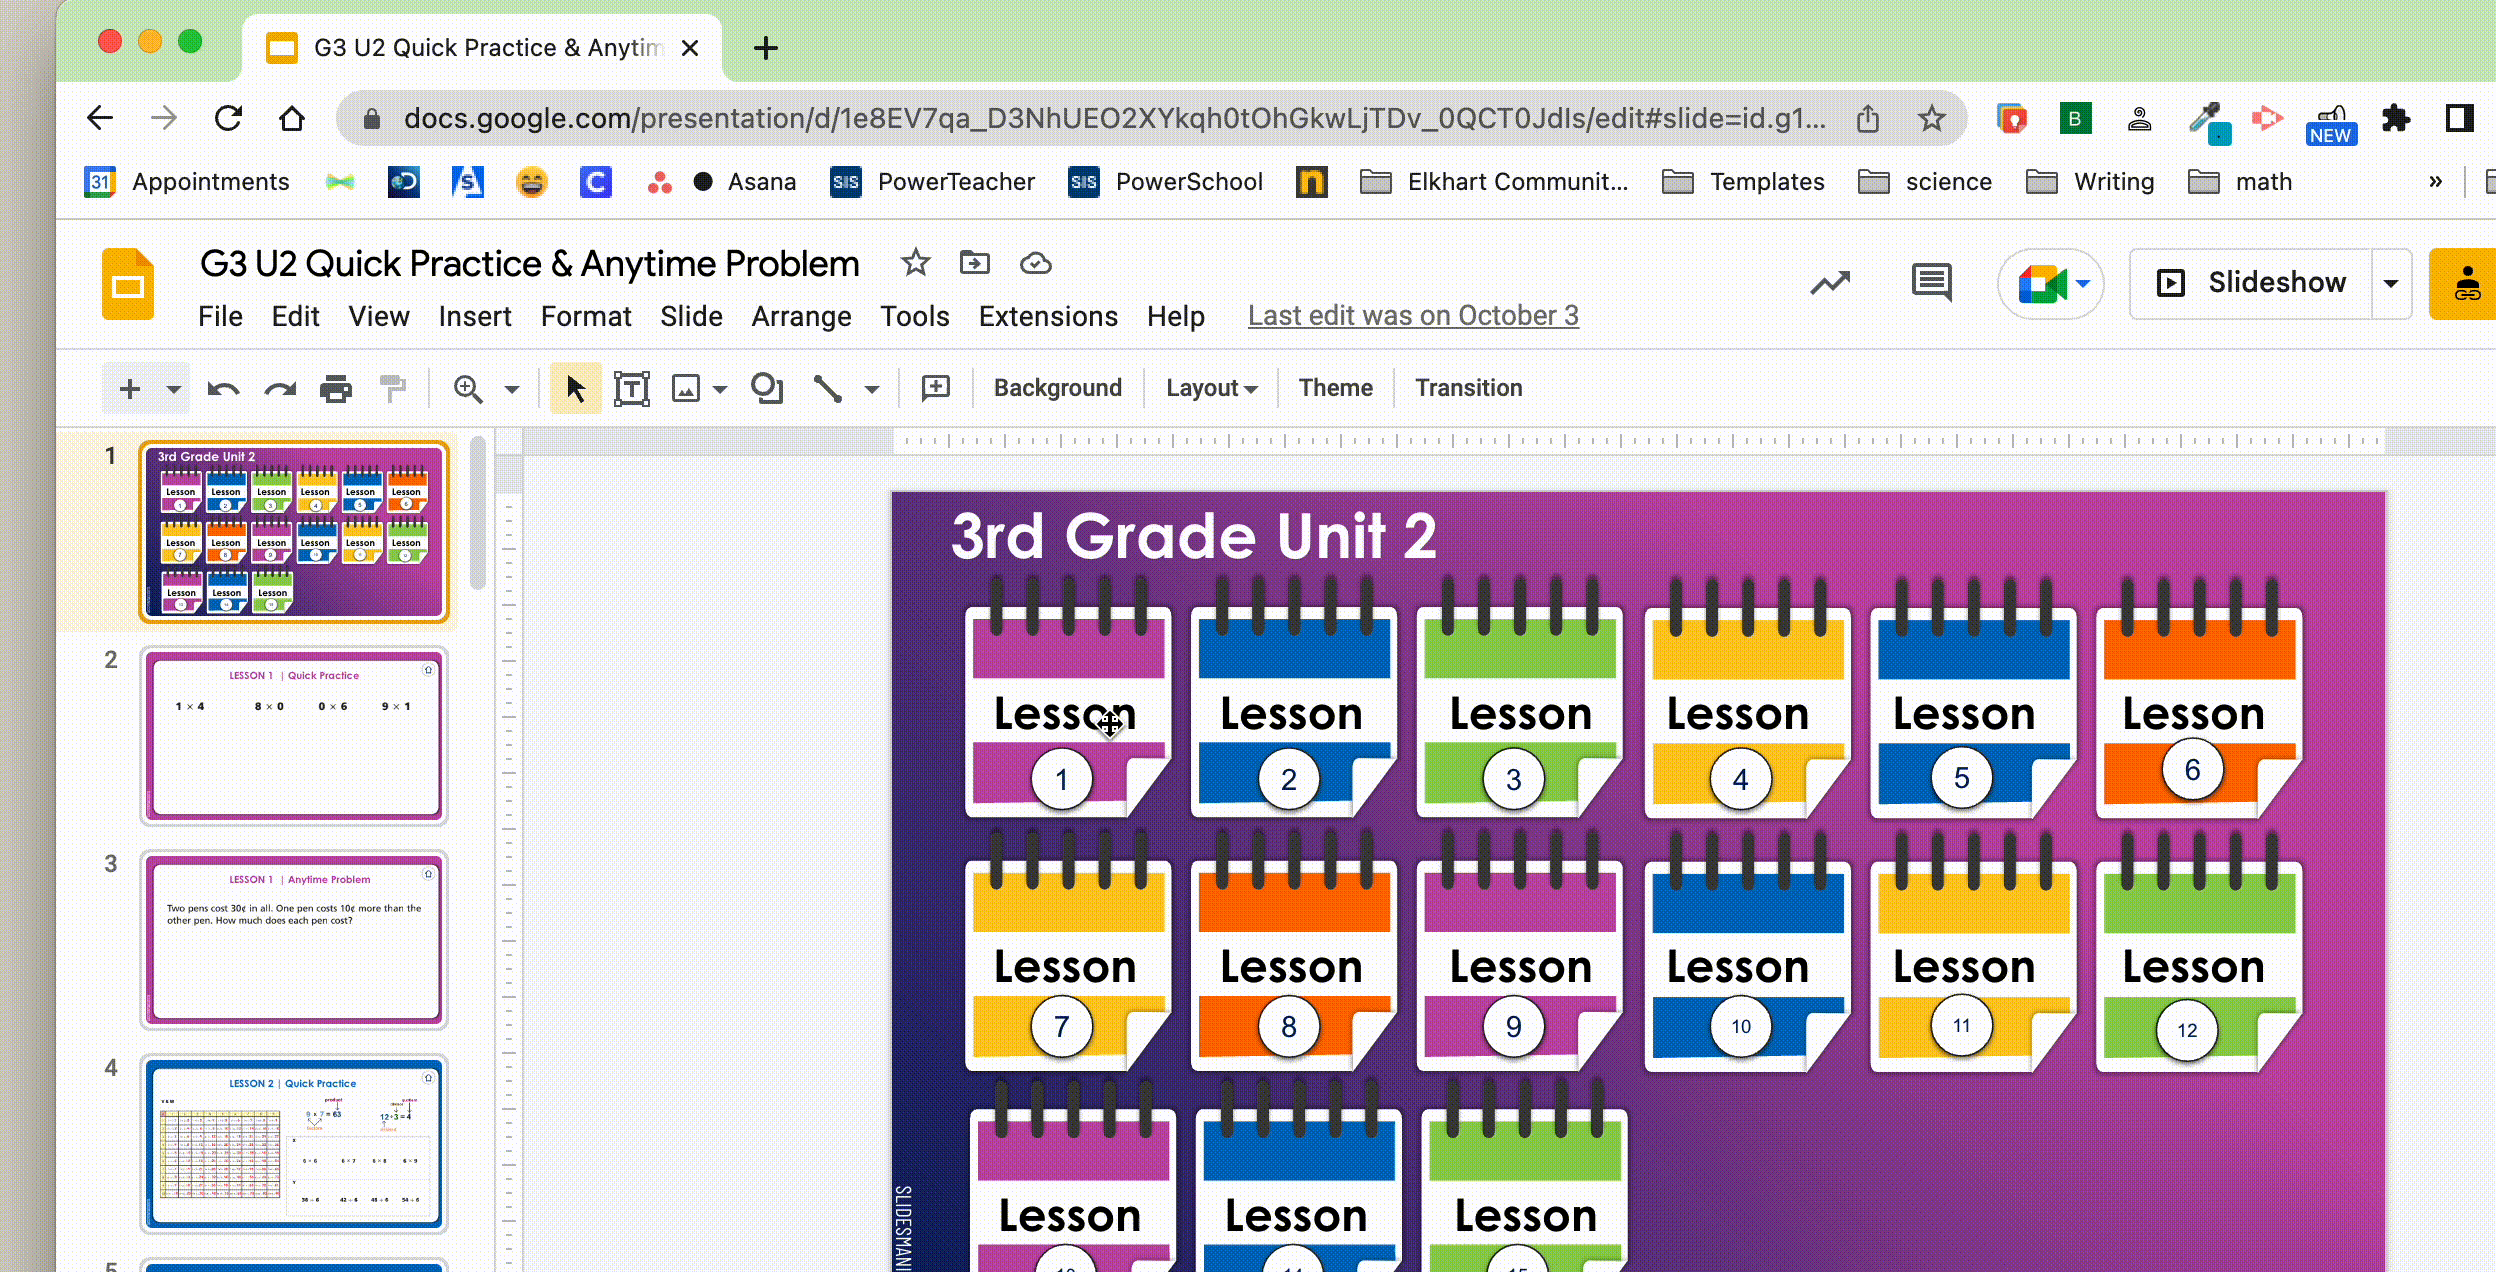Screen dimensions: 2496x1272
Task: Click the redo arrow icon
Action: tap(280, 388)
